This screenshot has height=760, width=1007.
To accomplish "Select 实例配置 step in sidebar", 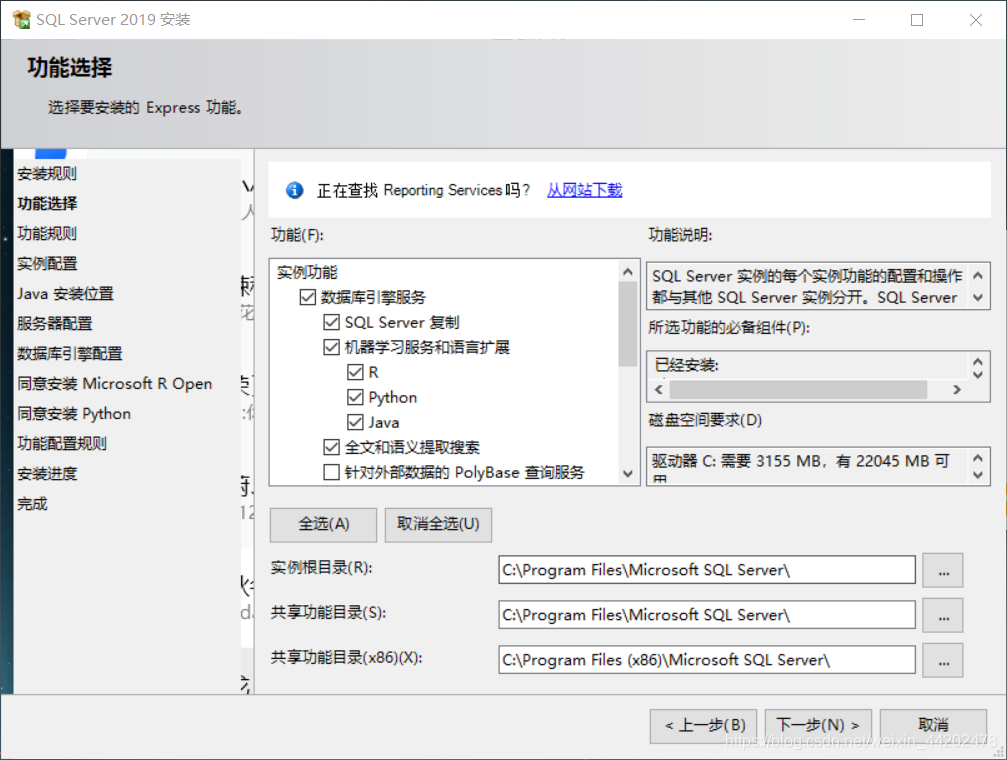I will click(x=47, y=263).
